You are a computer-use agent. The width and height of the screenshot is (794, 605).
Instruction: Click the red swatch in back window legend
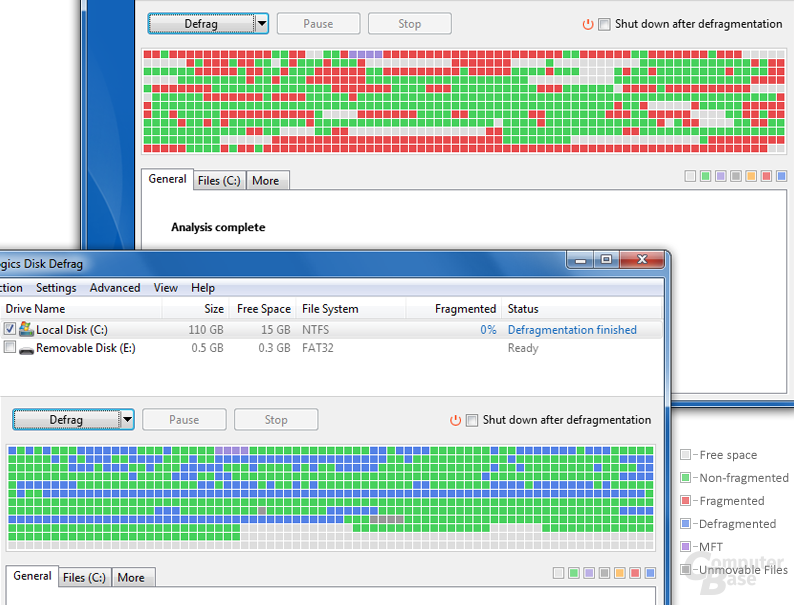766,176
